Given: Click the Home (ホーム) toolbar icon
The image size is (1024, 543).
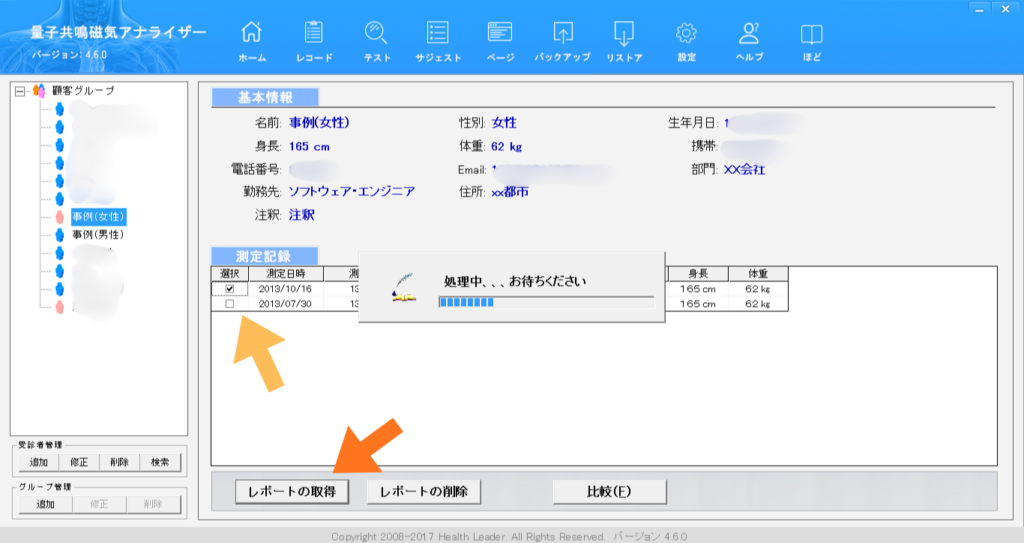Looking at the screenshot, I should (x=252, y=34).
